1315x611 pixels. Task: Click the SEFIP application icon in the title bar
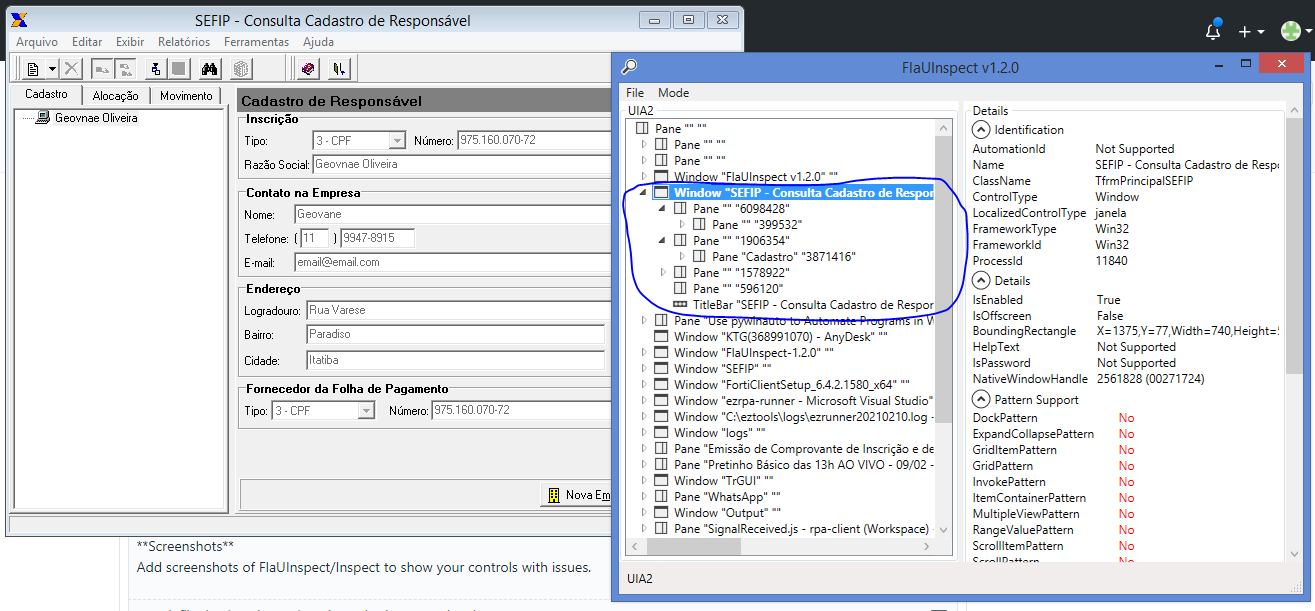tap(19, 20)
